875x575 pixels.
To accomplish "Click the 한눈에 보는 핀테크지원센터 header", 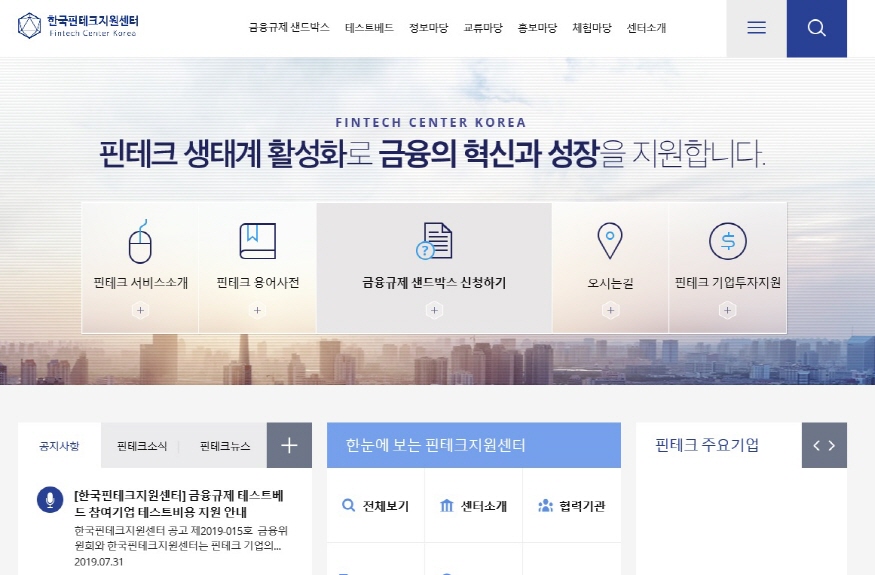I will (474, 445).
